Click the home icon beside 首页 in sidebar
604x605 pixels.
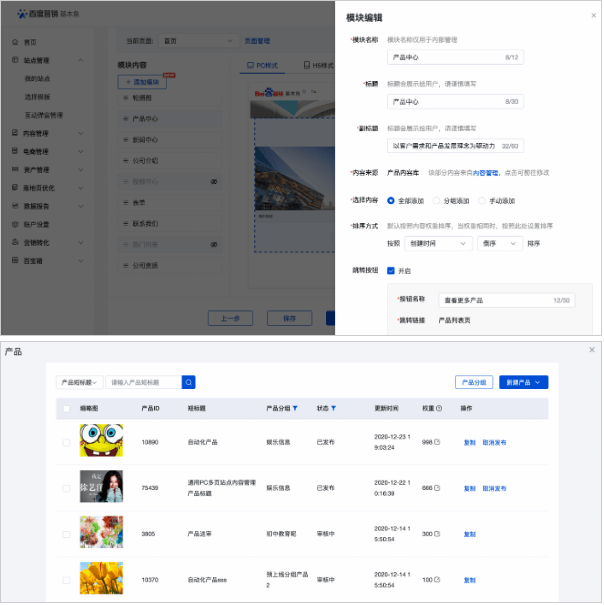point(15,42)
